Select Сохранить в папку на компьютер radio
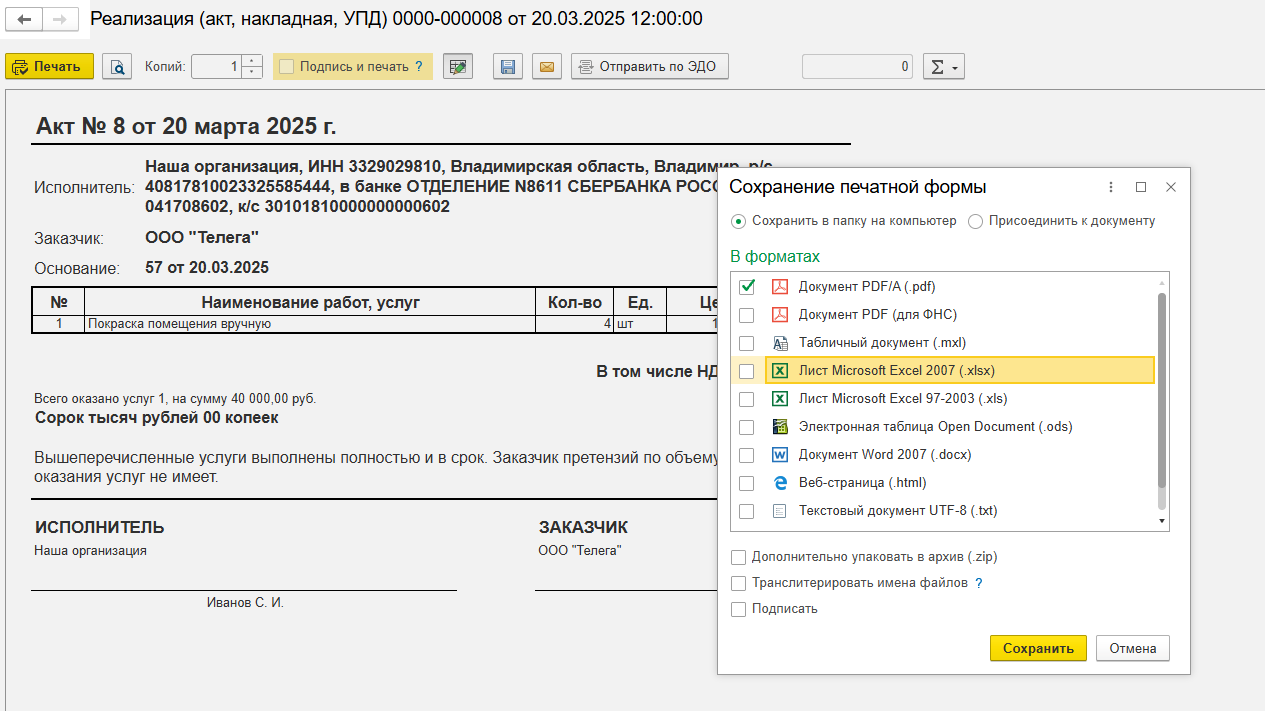Image resolution: width=1265 pixels, height=711 pixels. pyautogui.click(x=739, y=221)
